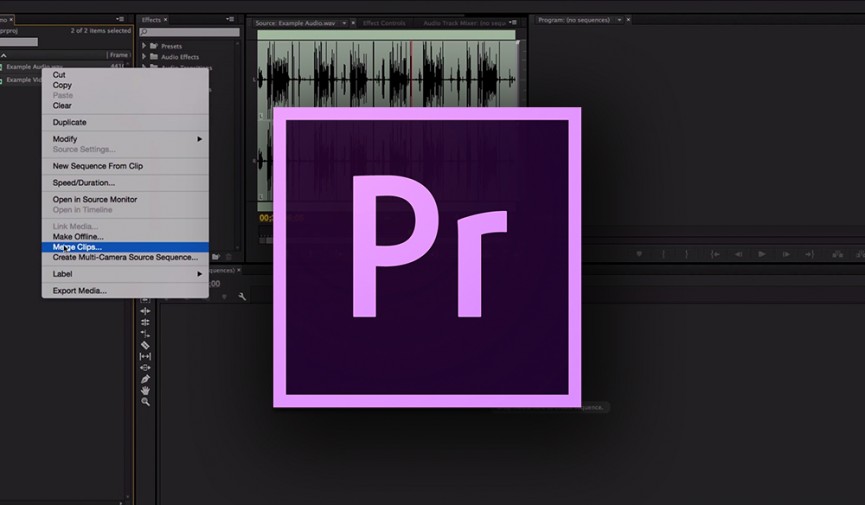Step back one frame in Program monitor
Screen dimensions: 865x505
pos(738,254)
